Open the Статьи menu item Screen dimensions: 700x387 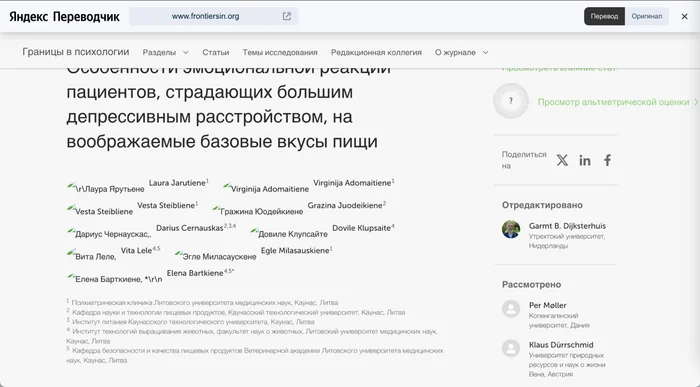[x=216, y=52]
